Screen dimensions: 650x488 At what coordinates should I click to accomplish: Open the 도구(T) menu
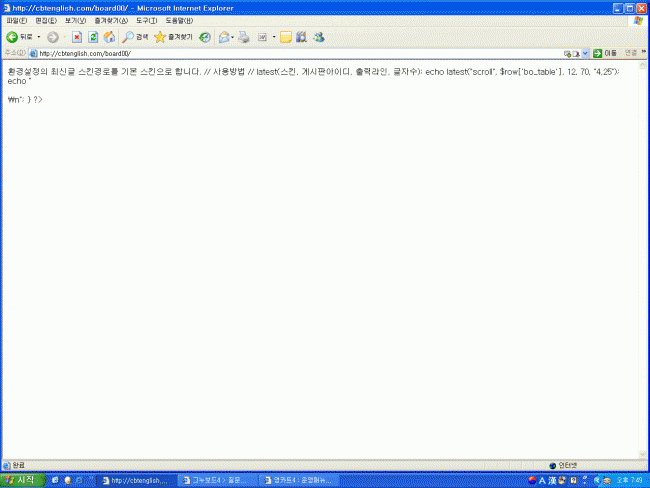point(146,20)
